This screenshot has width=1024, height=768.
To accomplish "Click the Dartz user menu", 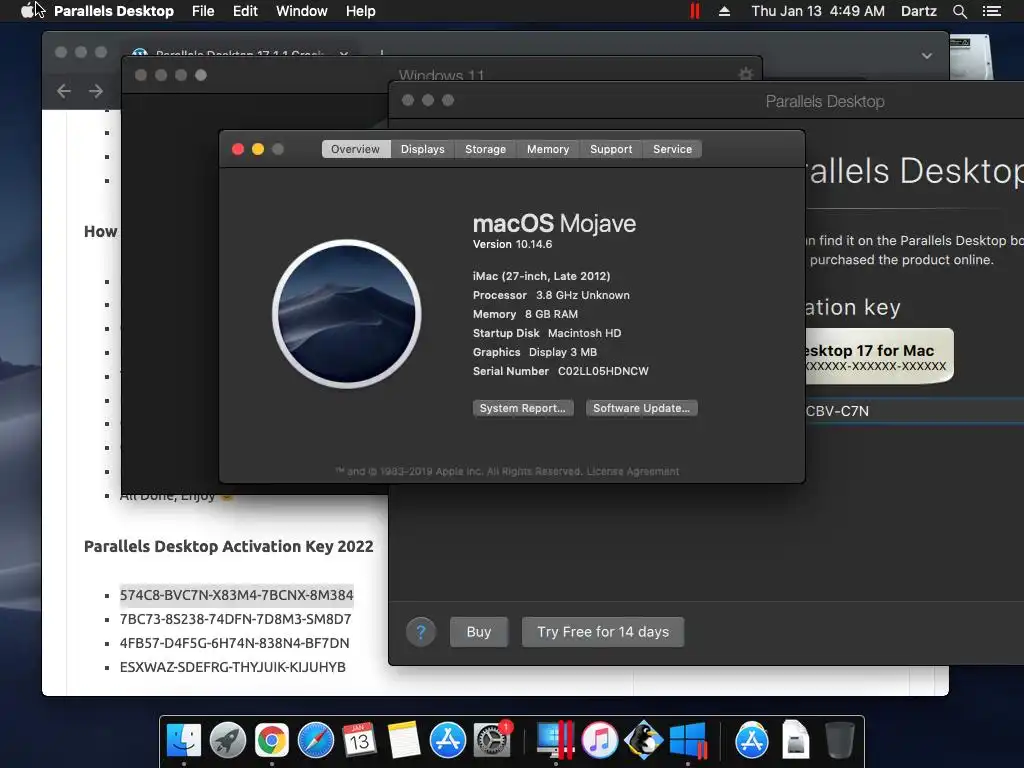I will point(918,11).
